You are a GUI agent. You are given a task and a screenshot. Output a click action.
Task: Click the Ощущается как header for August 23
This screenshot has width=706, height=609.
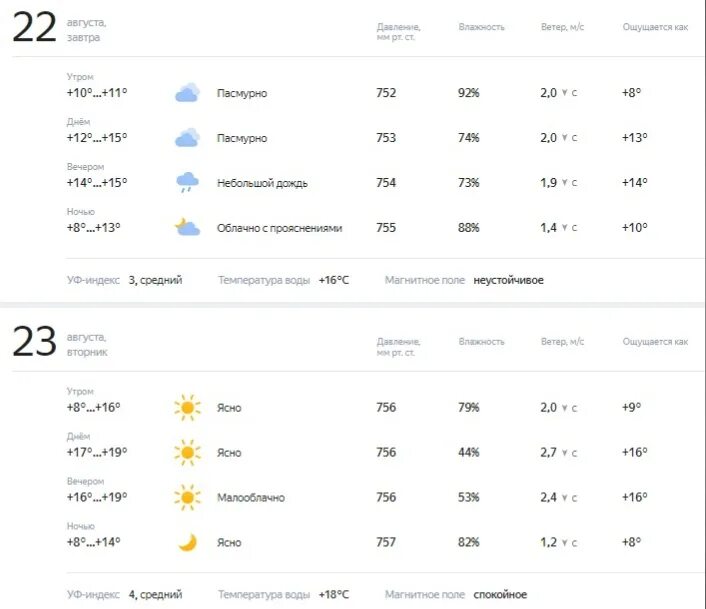(655, 342)
